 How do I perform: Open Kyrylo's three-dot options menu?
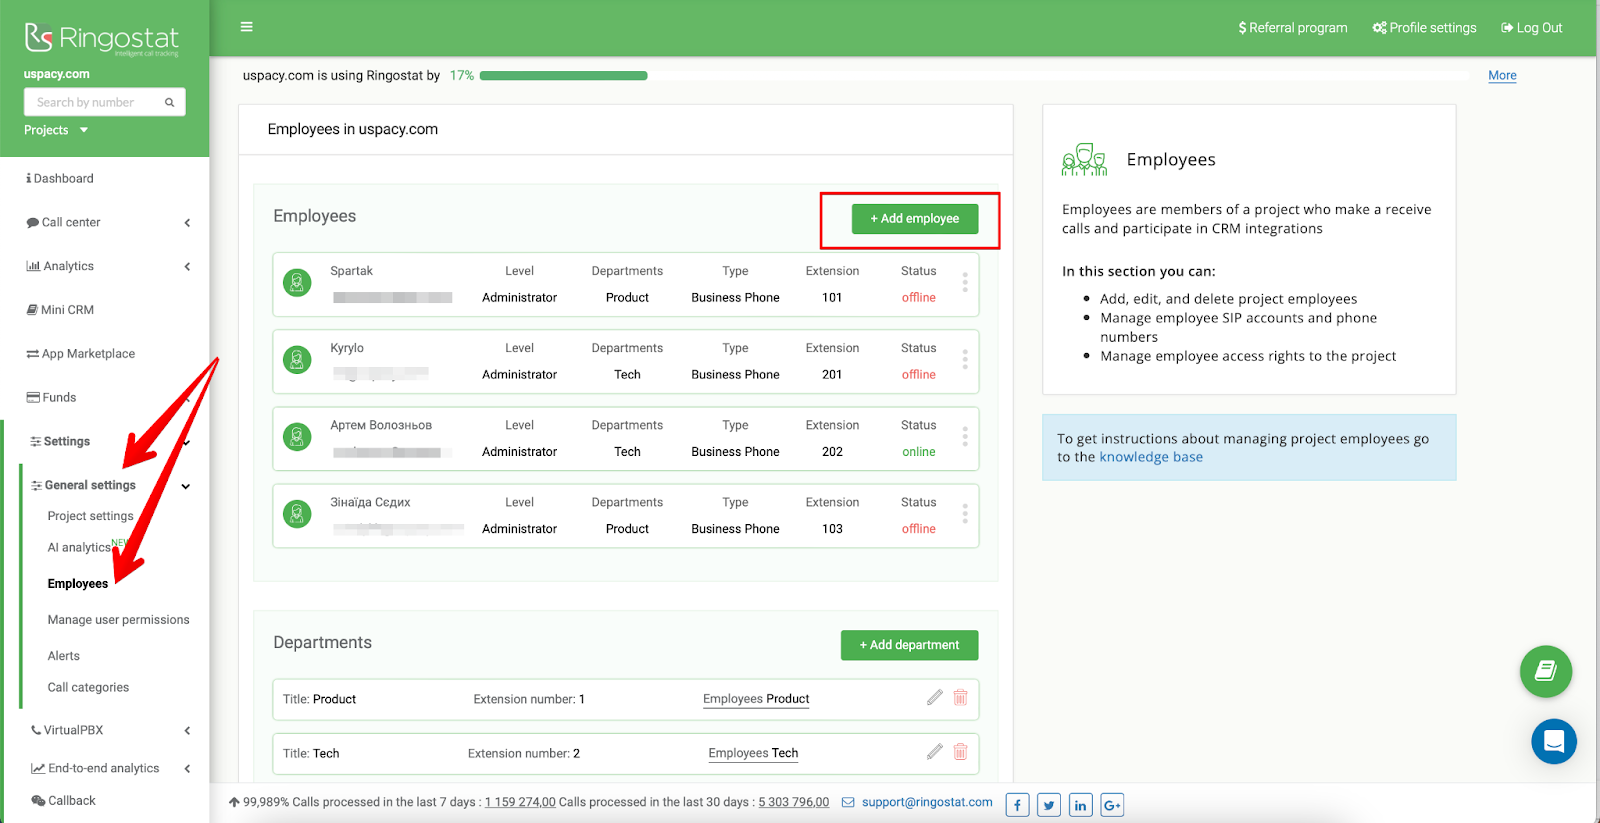pos(965,359)
